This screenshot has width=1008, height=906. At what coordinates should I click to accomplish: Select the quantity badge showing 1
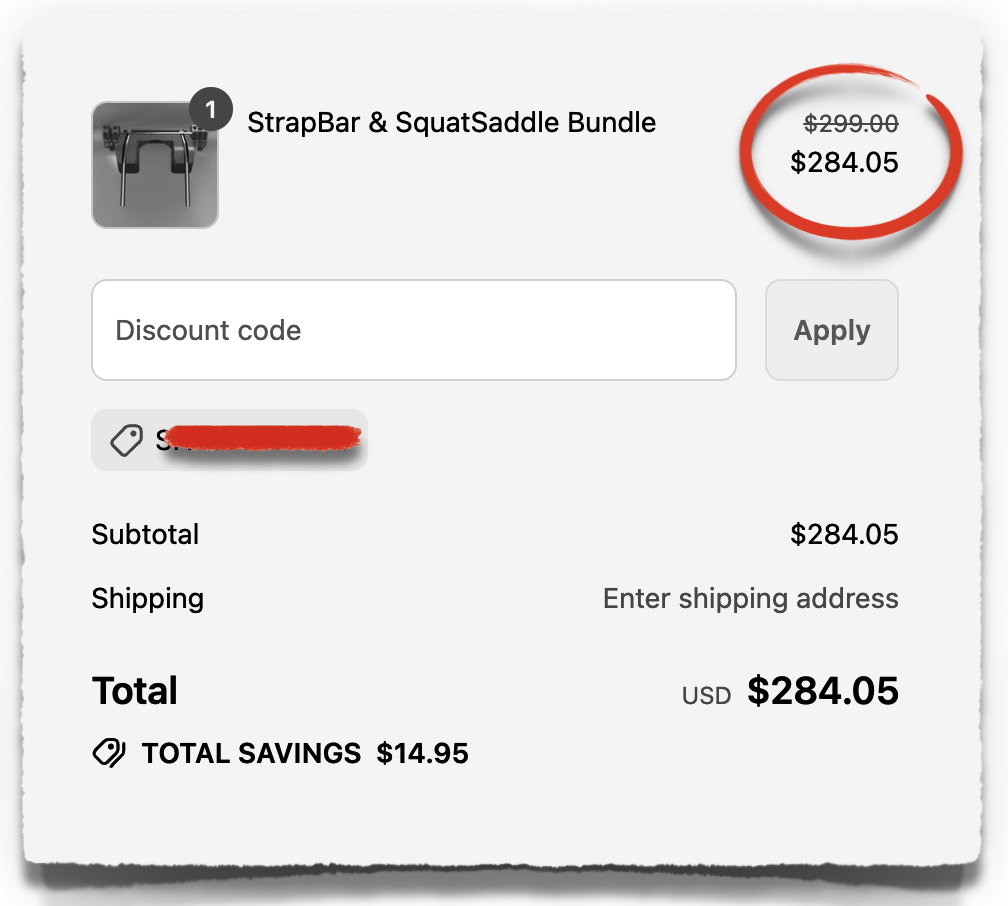(210, 109)
